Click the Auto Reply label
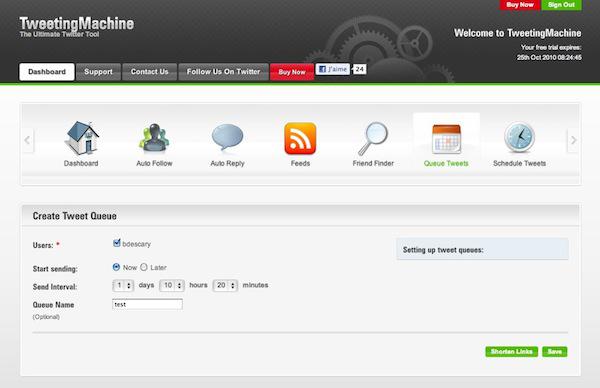The height and width of the screenshot is (388, 600). (x=227, y=163)
